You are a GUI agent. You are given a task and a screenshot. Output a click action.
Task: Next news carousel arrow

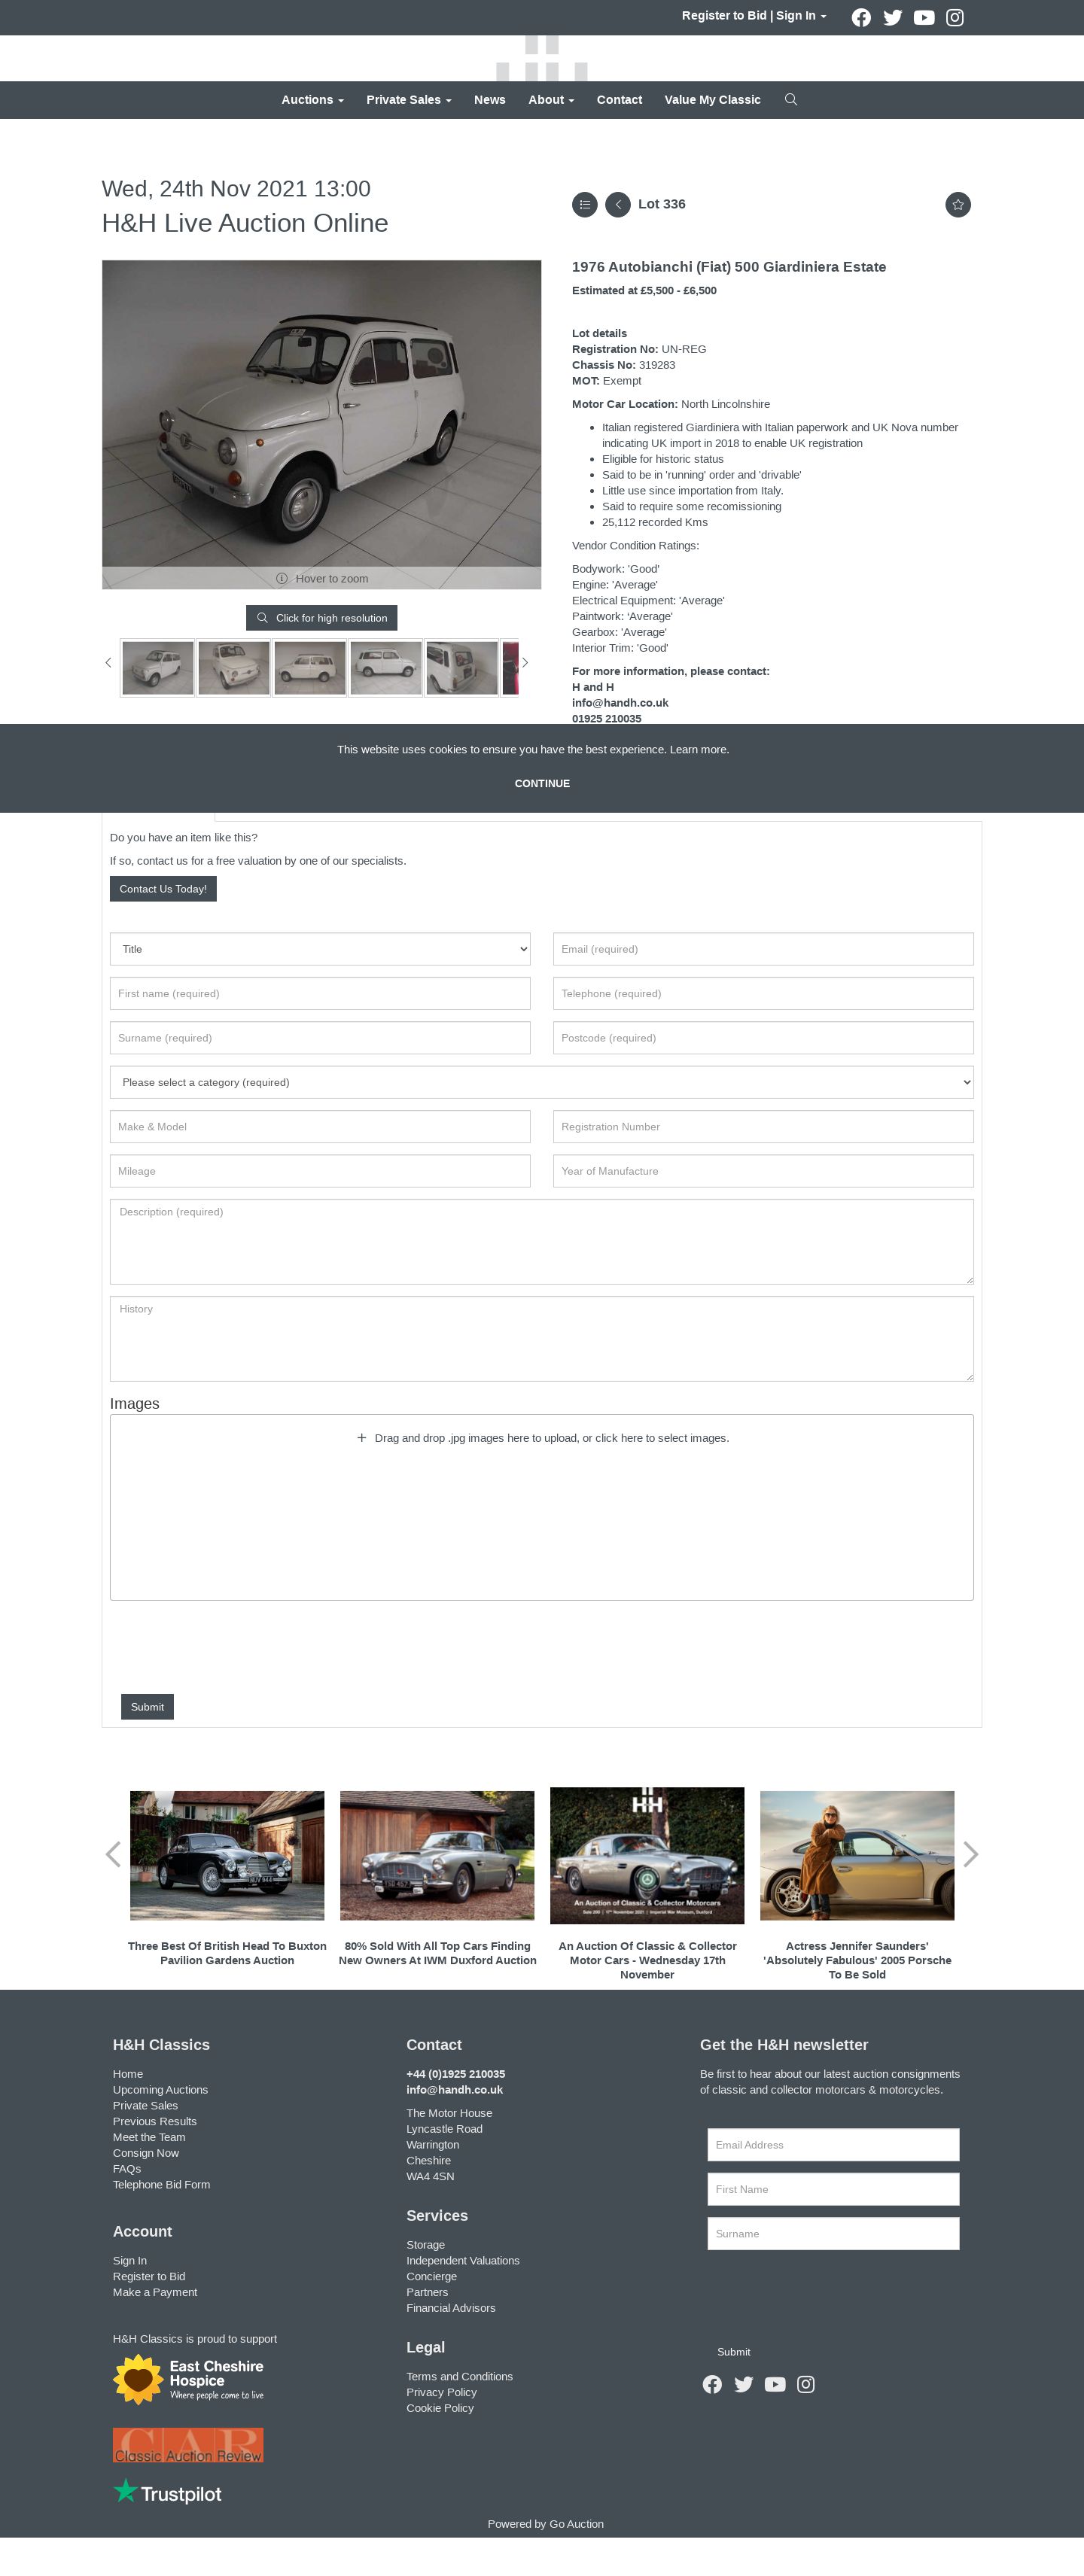[970, 1854]
